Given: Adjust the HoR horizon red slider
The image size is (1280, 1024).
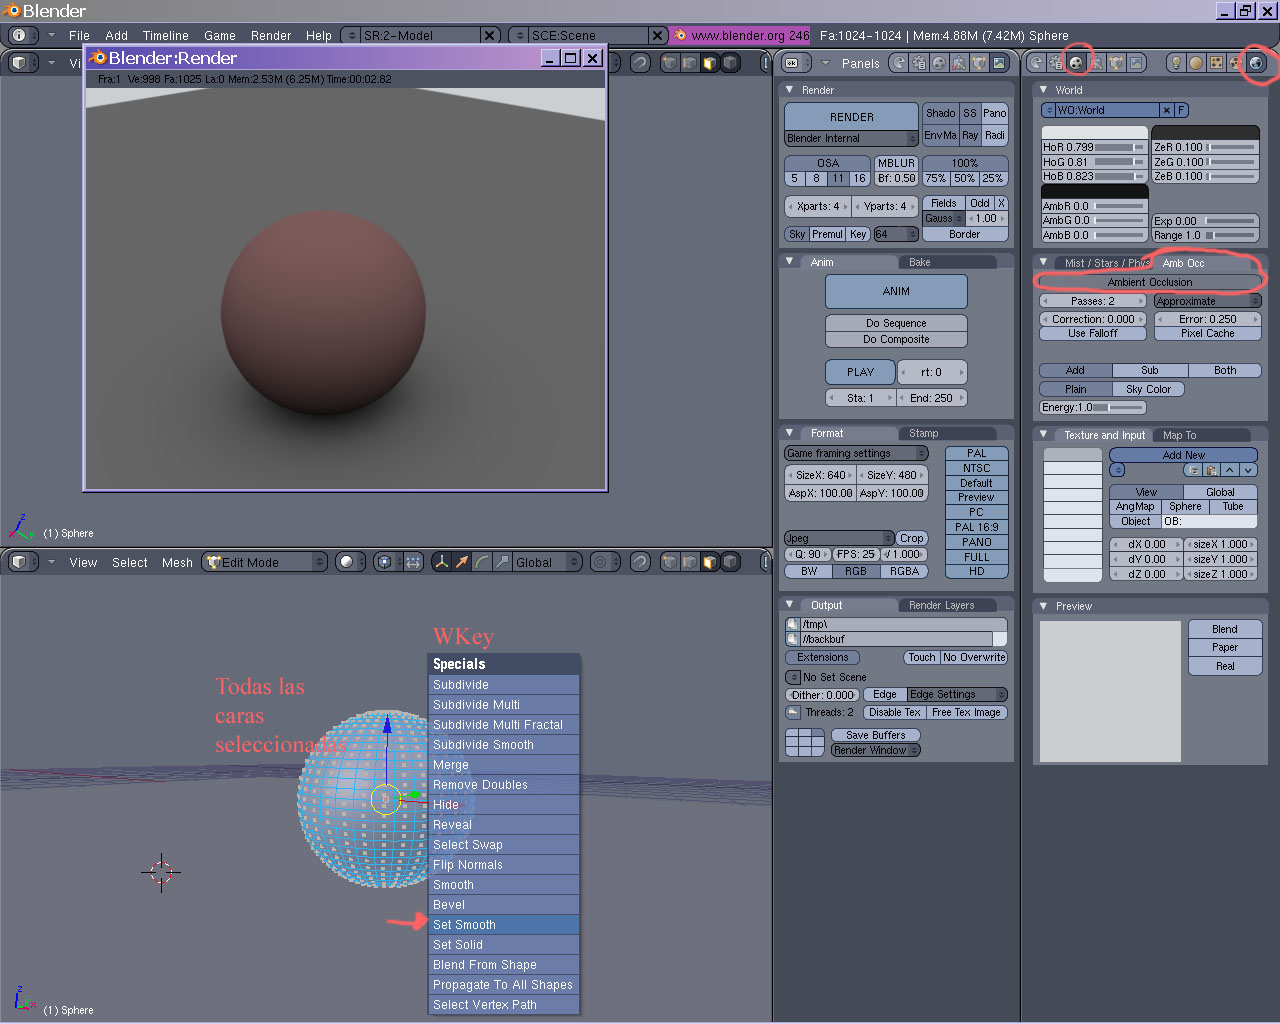Looking at the screenshot, I should [1094, 147].
